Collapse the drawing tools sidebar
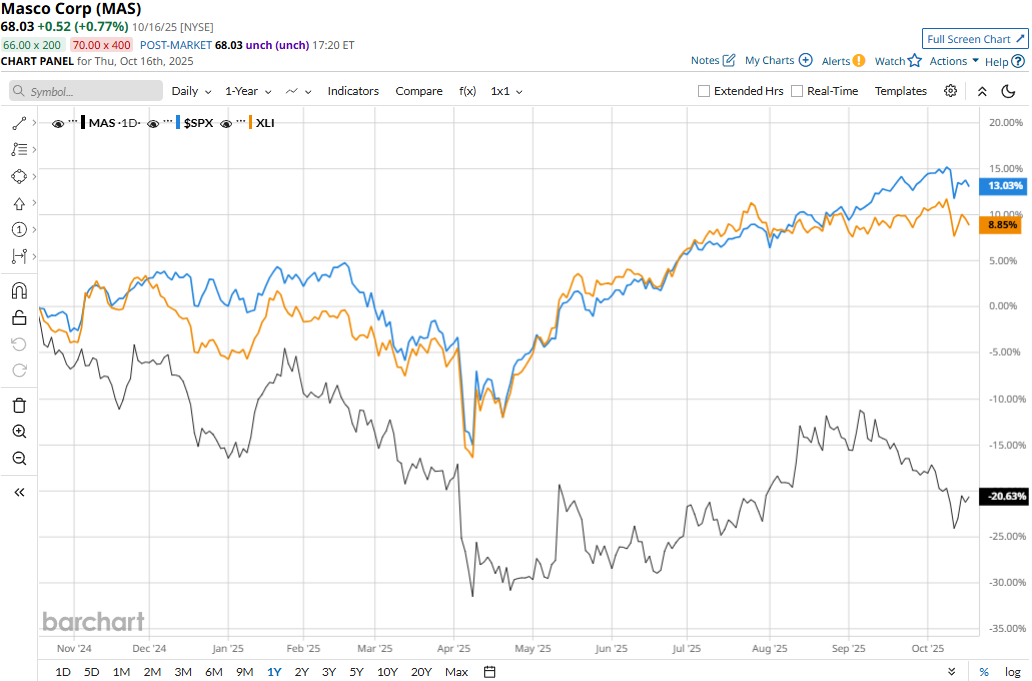 click(x=19, y=492)
